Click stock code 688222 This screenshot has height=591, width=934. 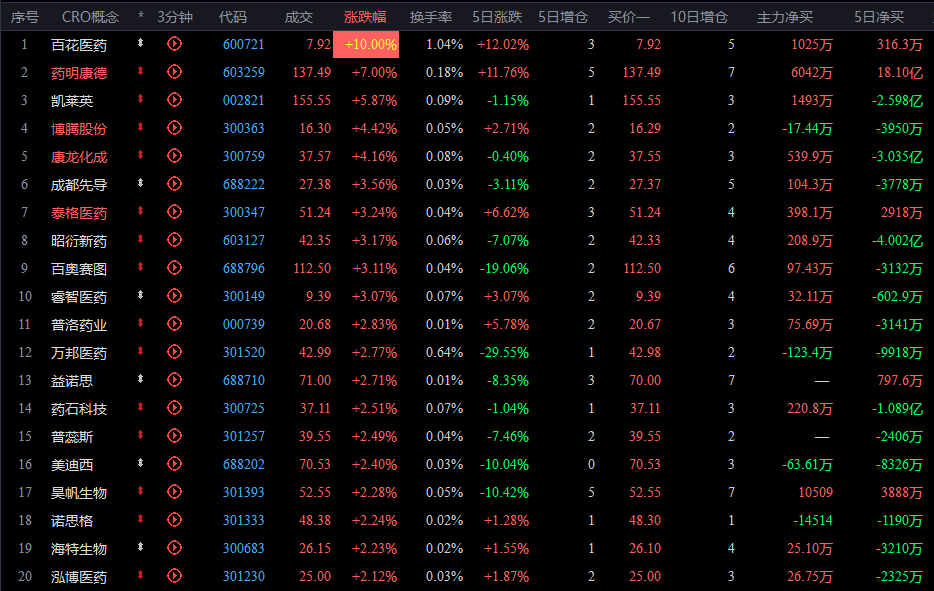[x=244, y=184]
